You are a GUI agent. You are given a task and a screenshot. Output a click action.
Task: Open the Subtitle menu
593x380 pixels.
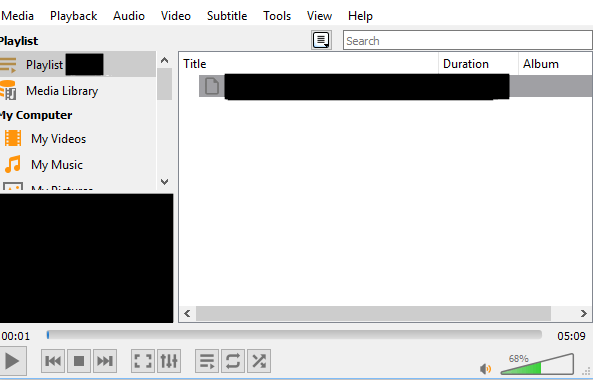point(227,16)
